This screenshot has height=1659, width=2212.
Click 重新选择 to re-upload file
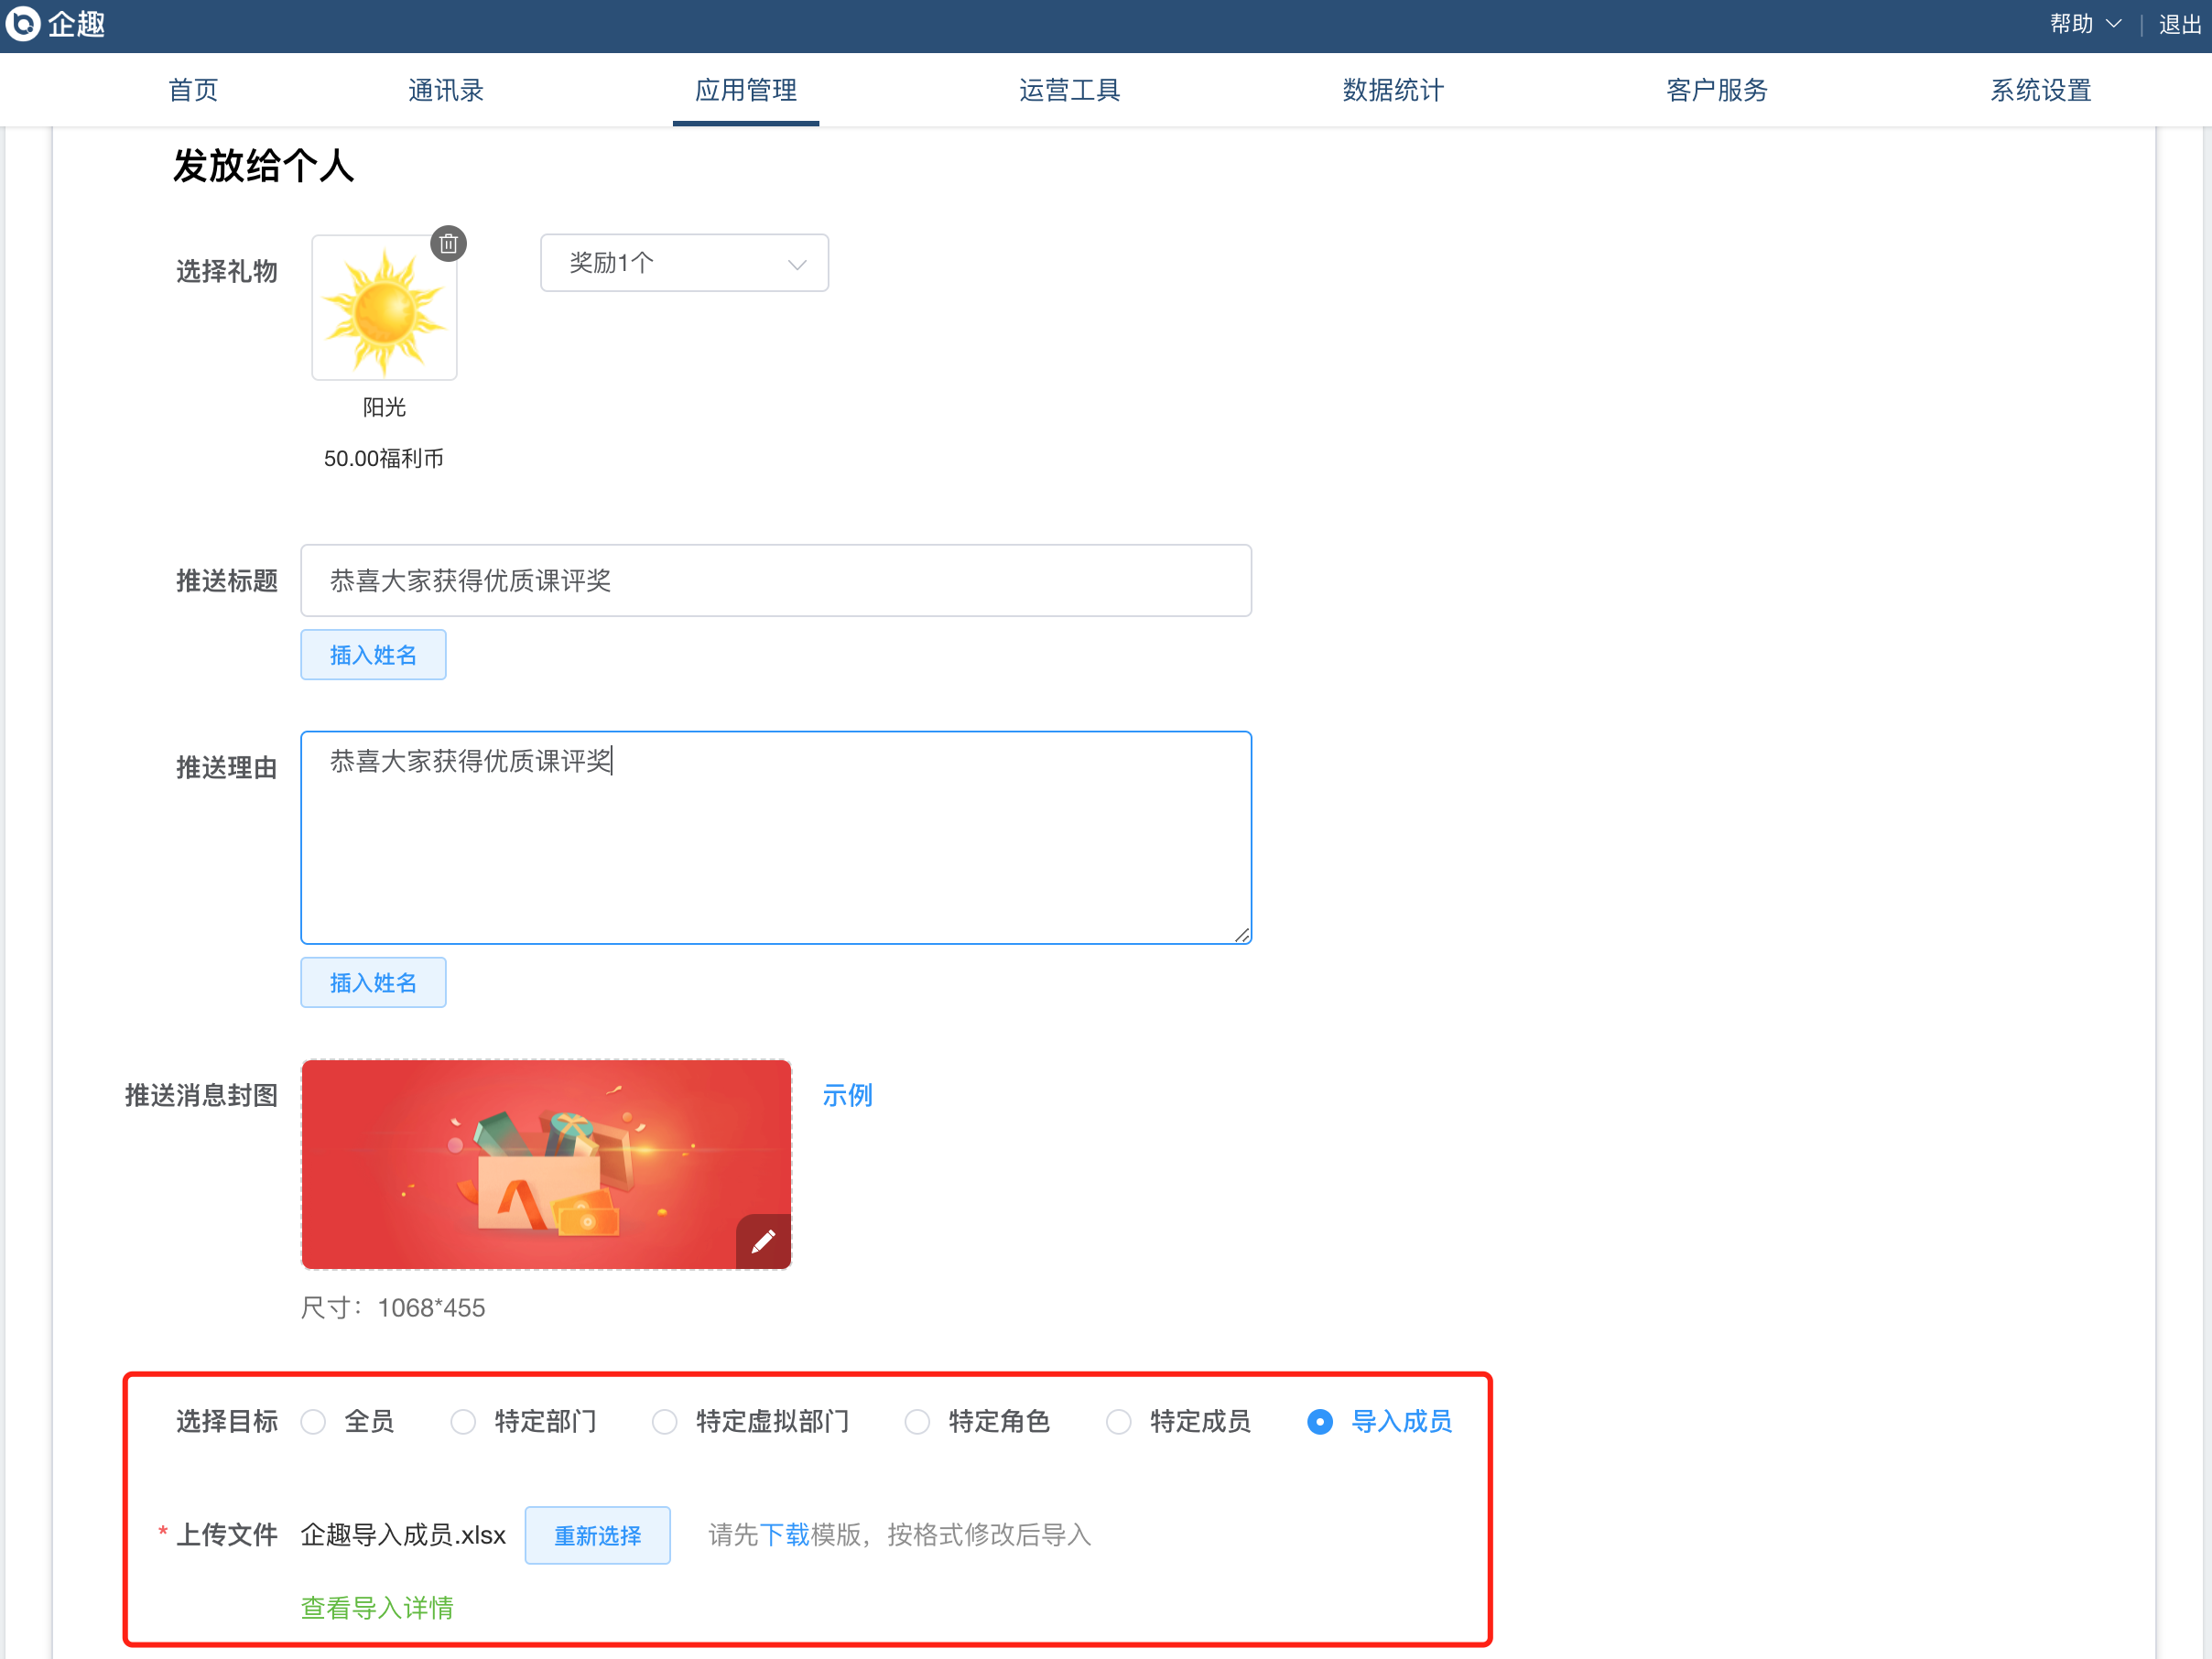(597, 1535)
